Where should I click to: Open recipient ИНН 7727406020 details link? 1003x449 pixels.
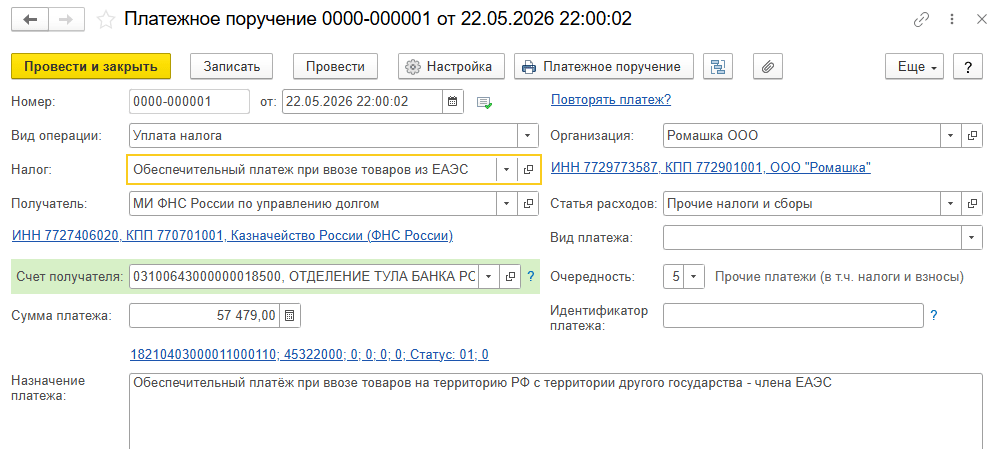[x=232, y=236]
